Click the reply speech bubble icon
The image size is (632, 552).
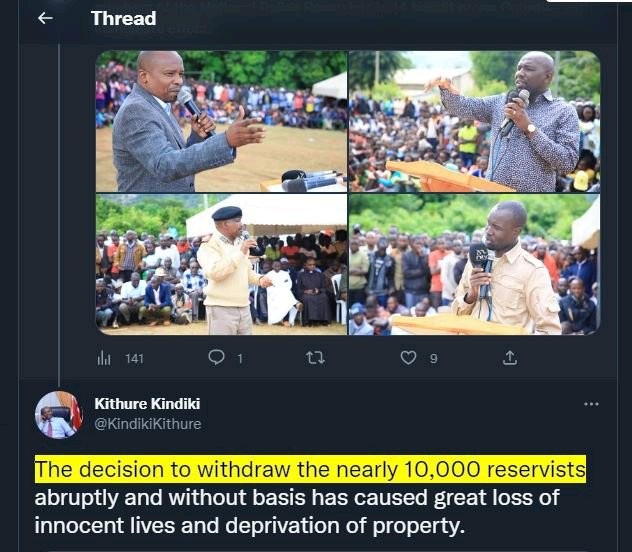point(216,357)
